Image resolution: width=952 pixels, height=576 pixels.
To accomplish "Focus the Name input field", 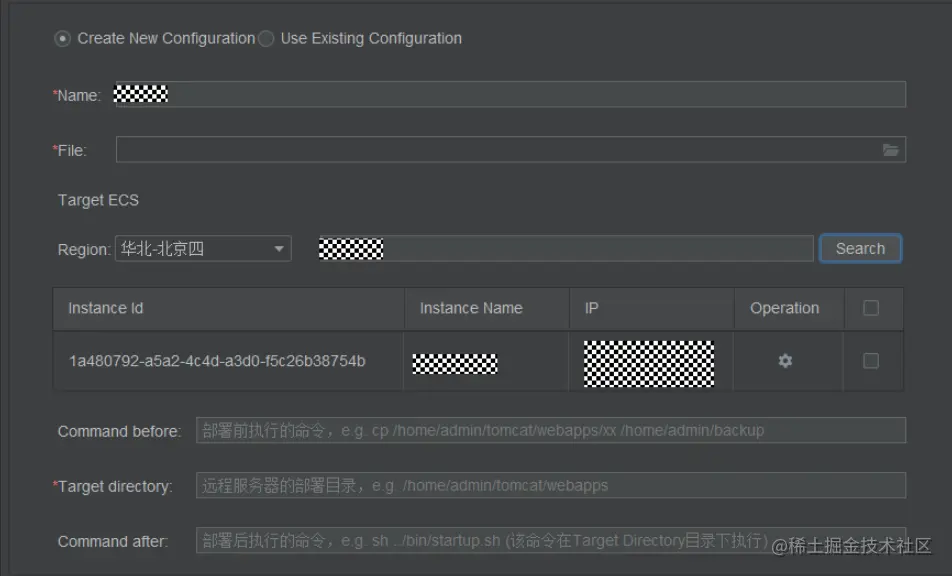I will click(x=511, y=95).
